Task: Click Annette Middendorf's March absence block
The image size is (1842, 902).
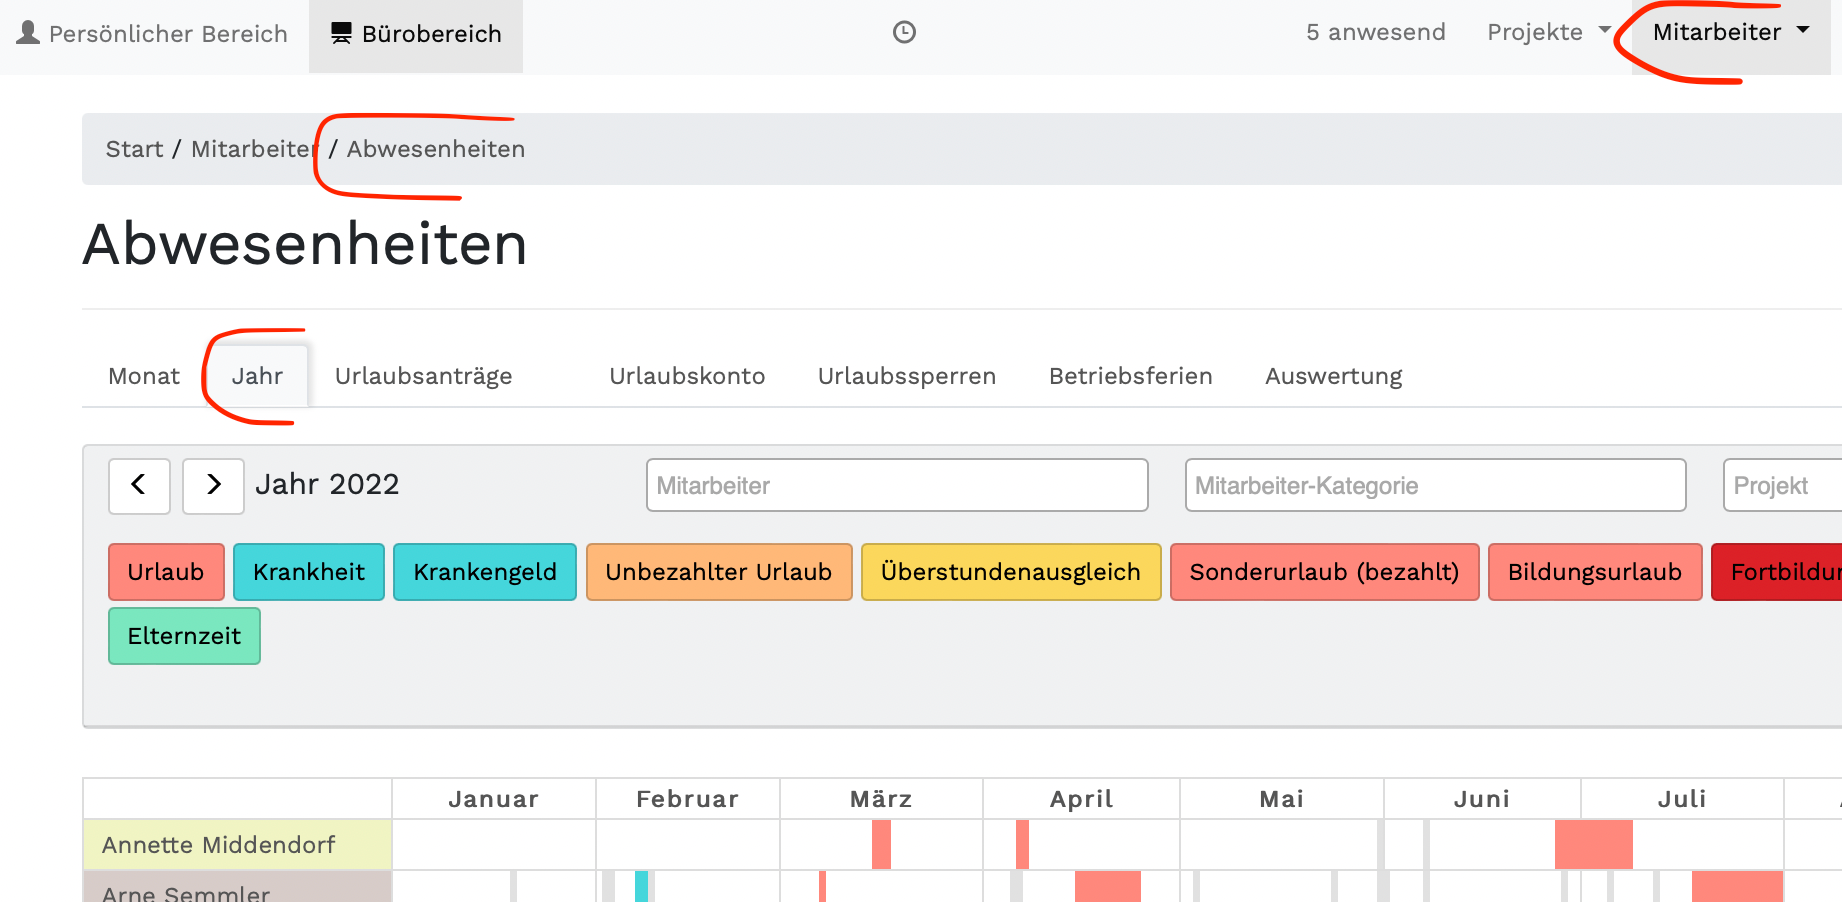Action: 881,845
